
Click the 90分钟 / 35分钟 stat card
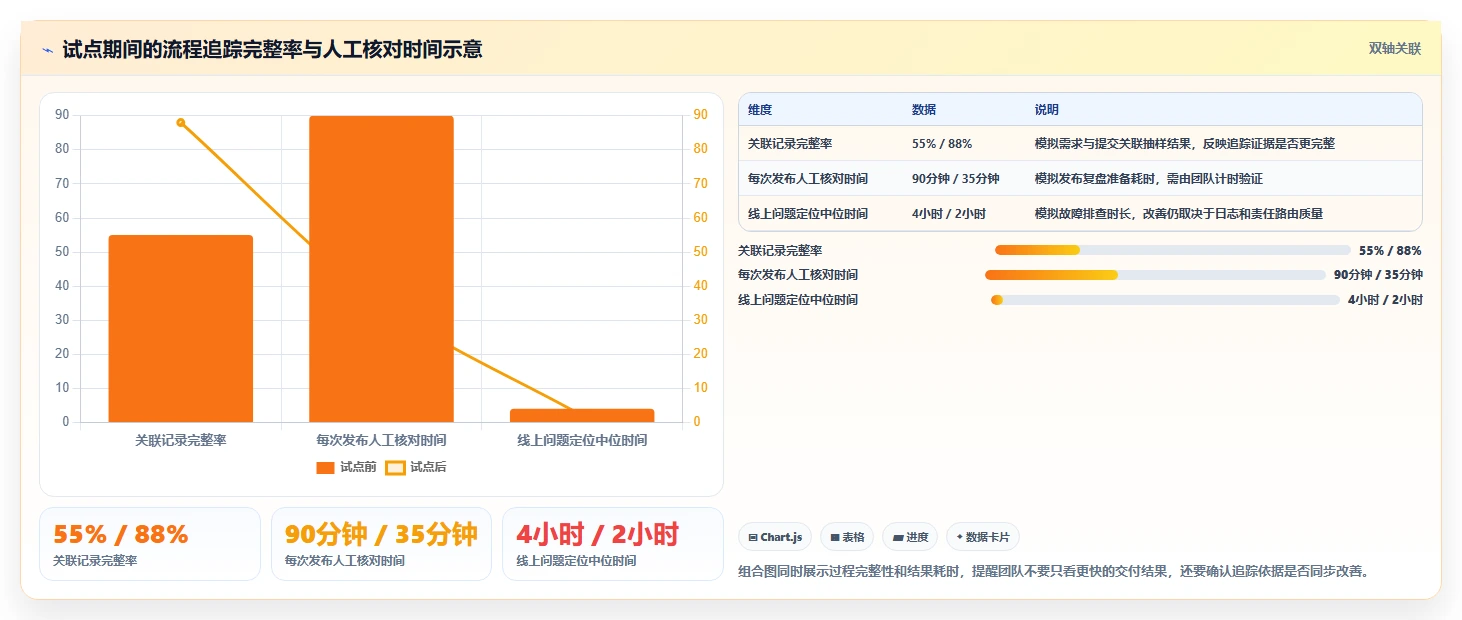coord(381,544)
